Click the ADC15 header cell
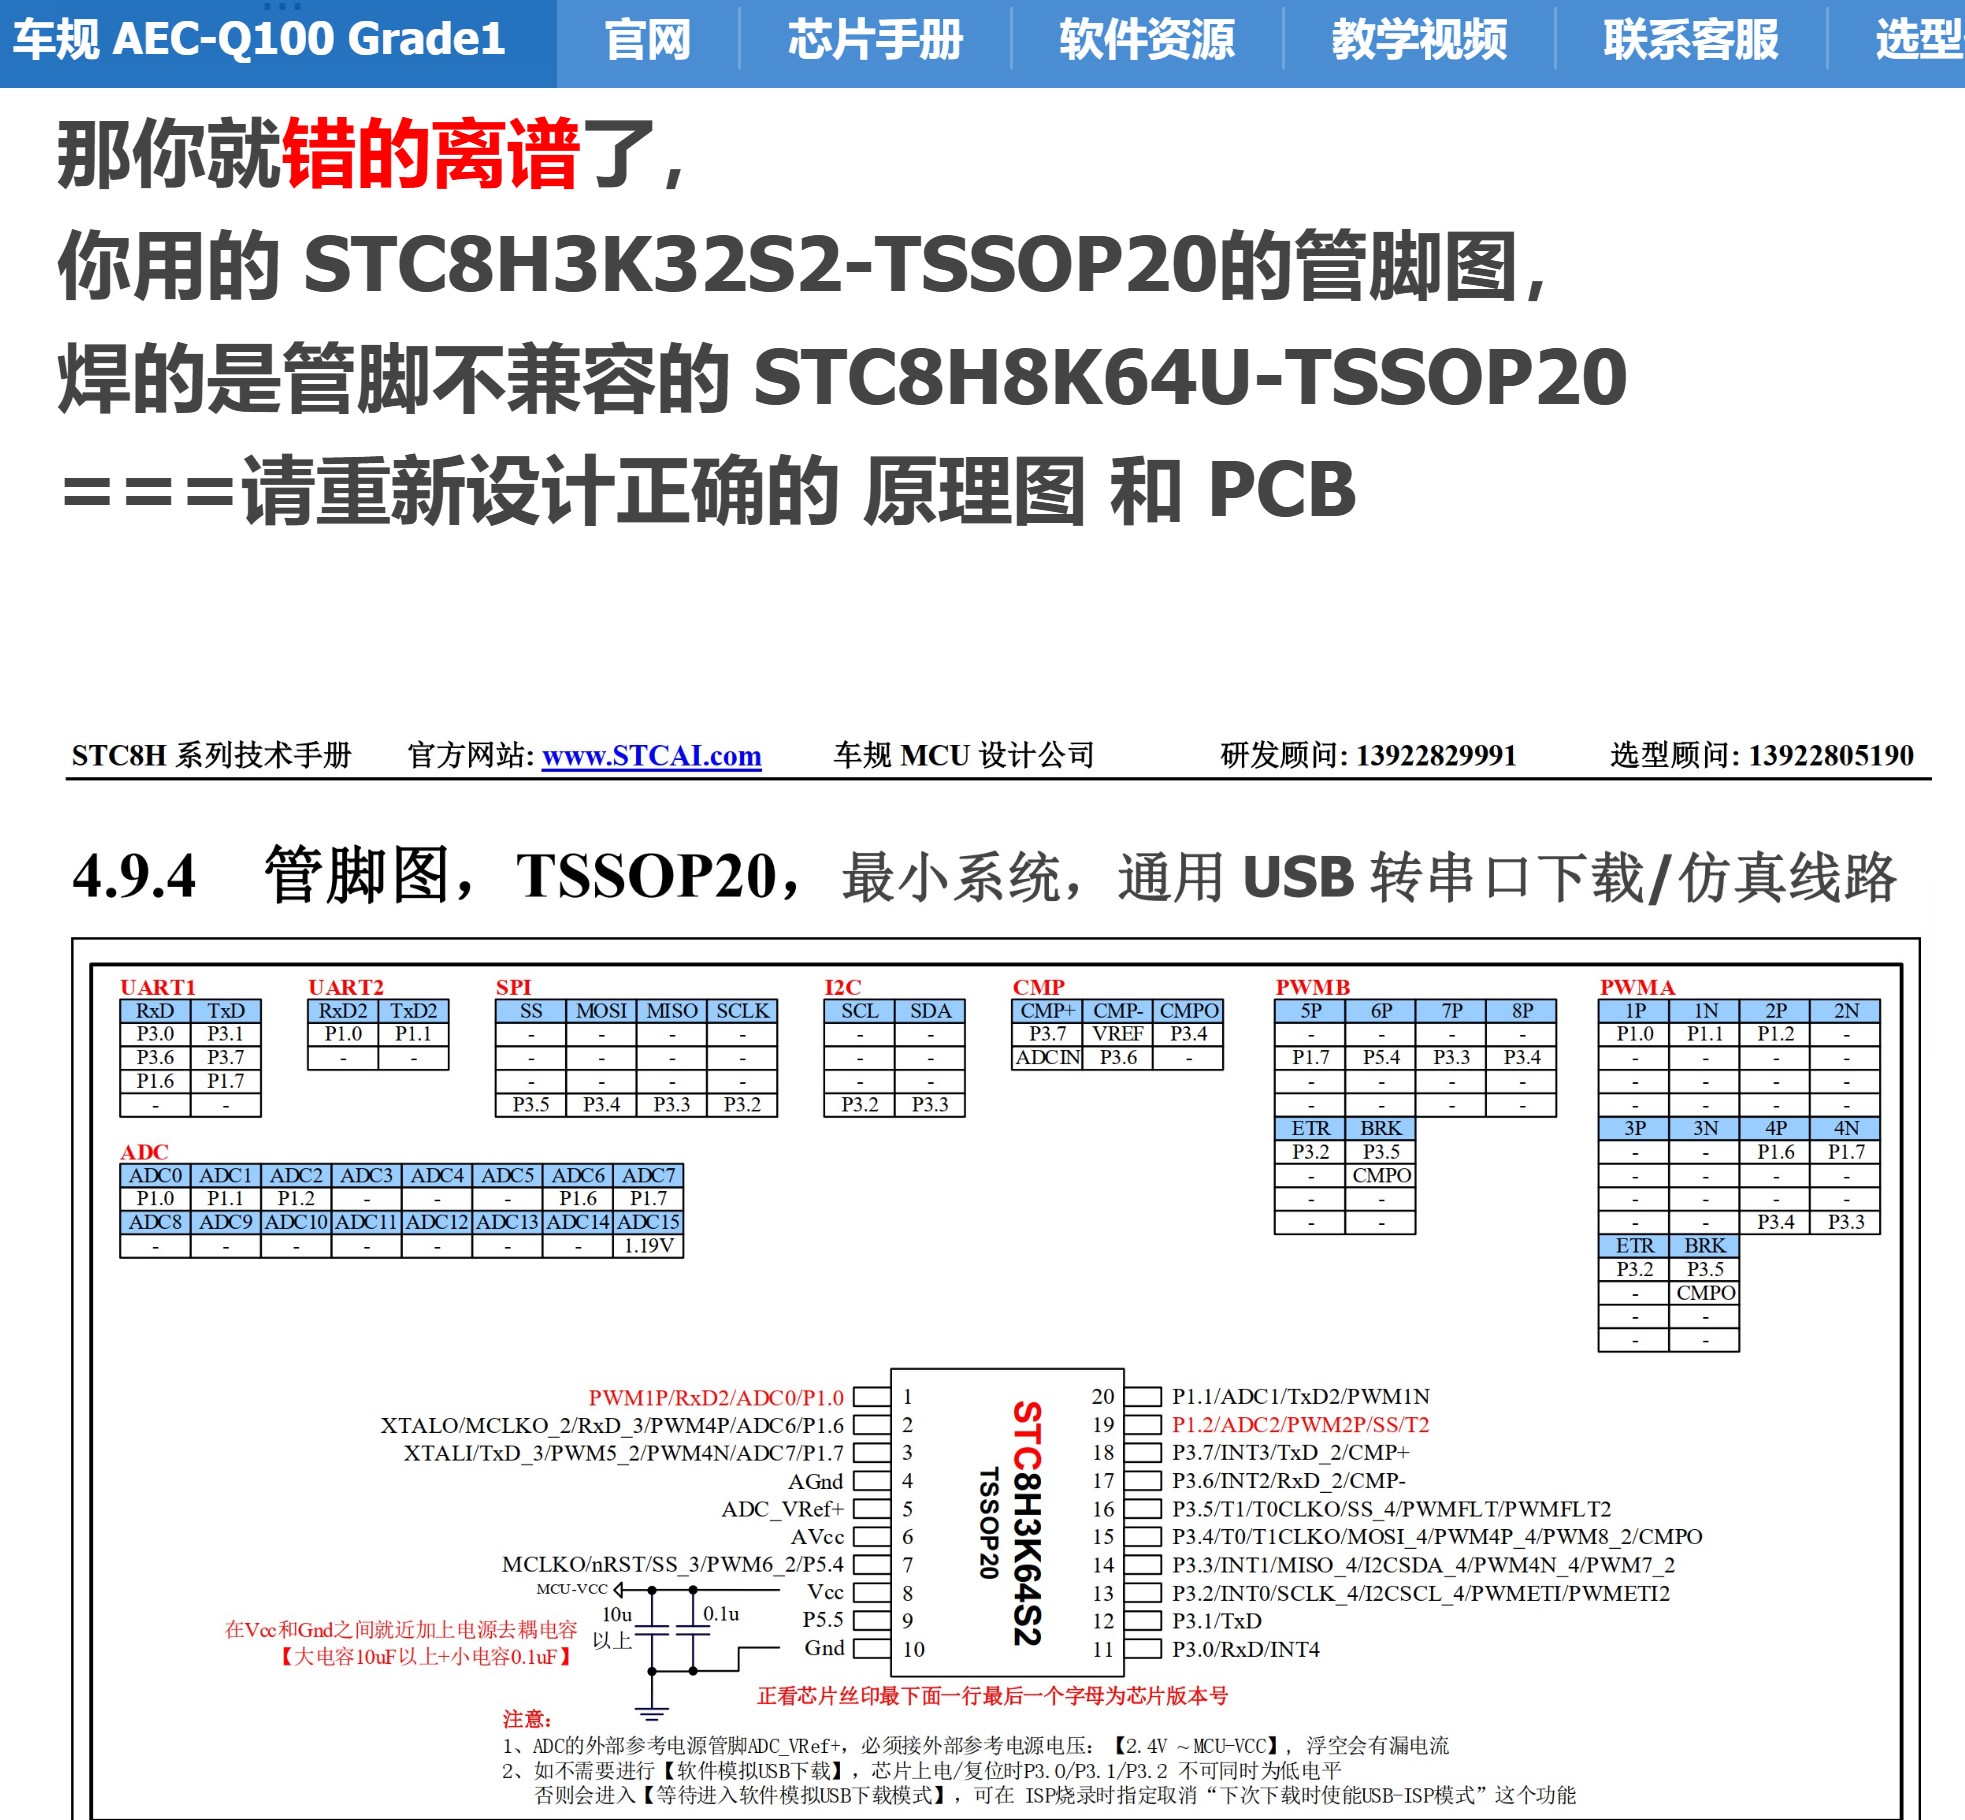1965x1820 pixels. pos(648,1222)
